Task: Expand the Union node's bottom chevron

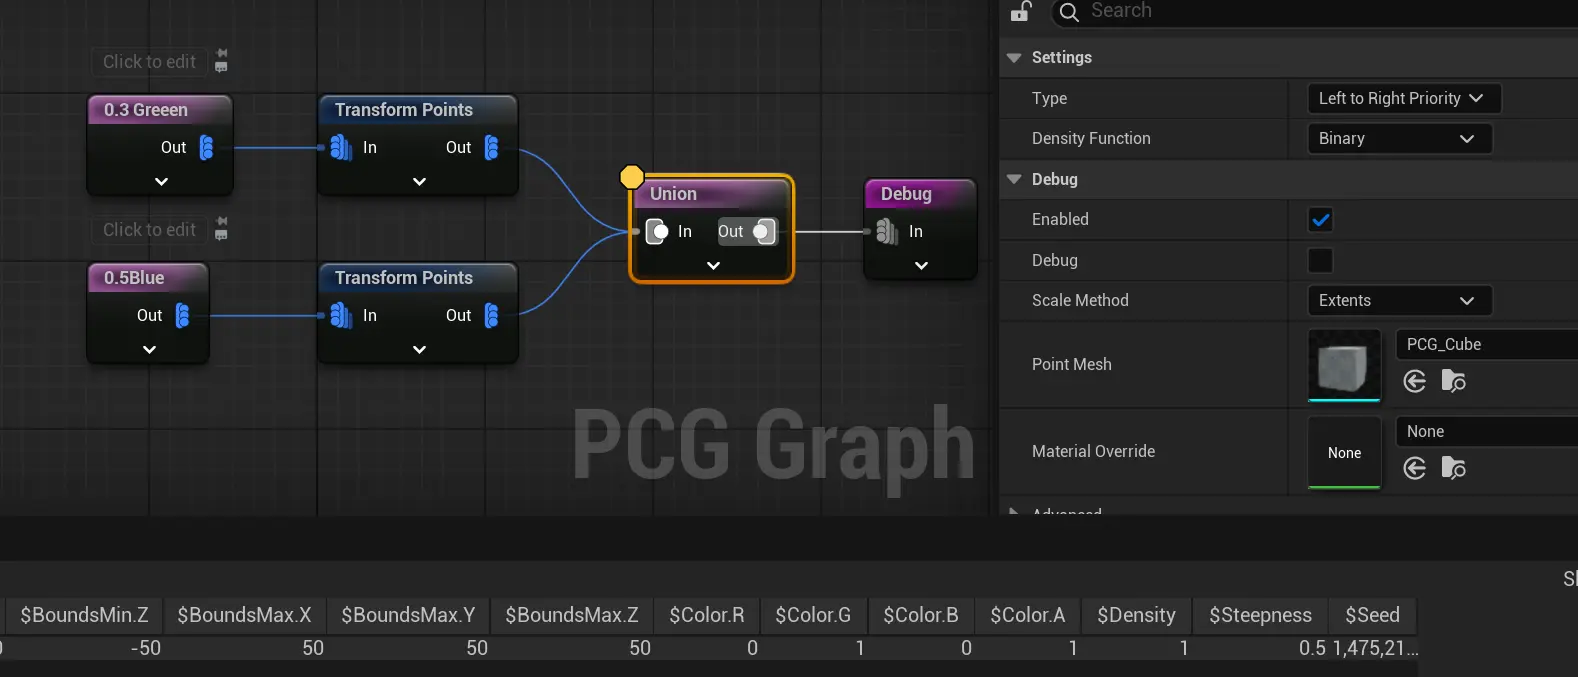Action: 713,266
